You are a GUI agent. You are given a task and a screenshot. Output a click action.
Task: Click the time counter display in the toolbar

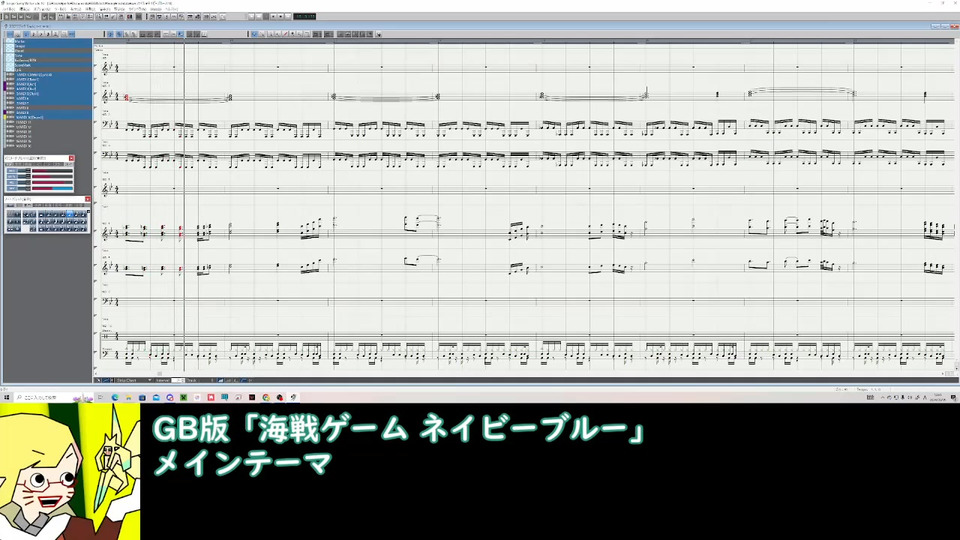(x=304, y=17)
